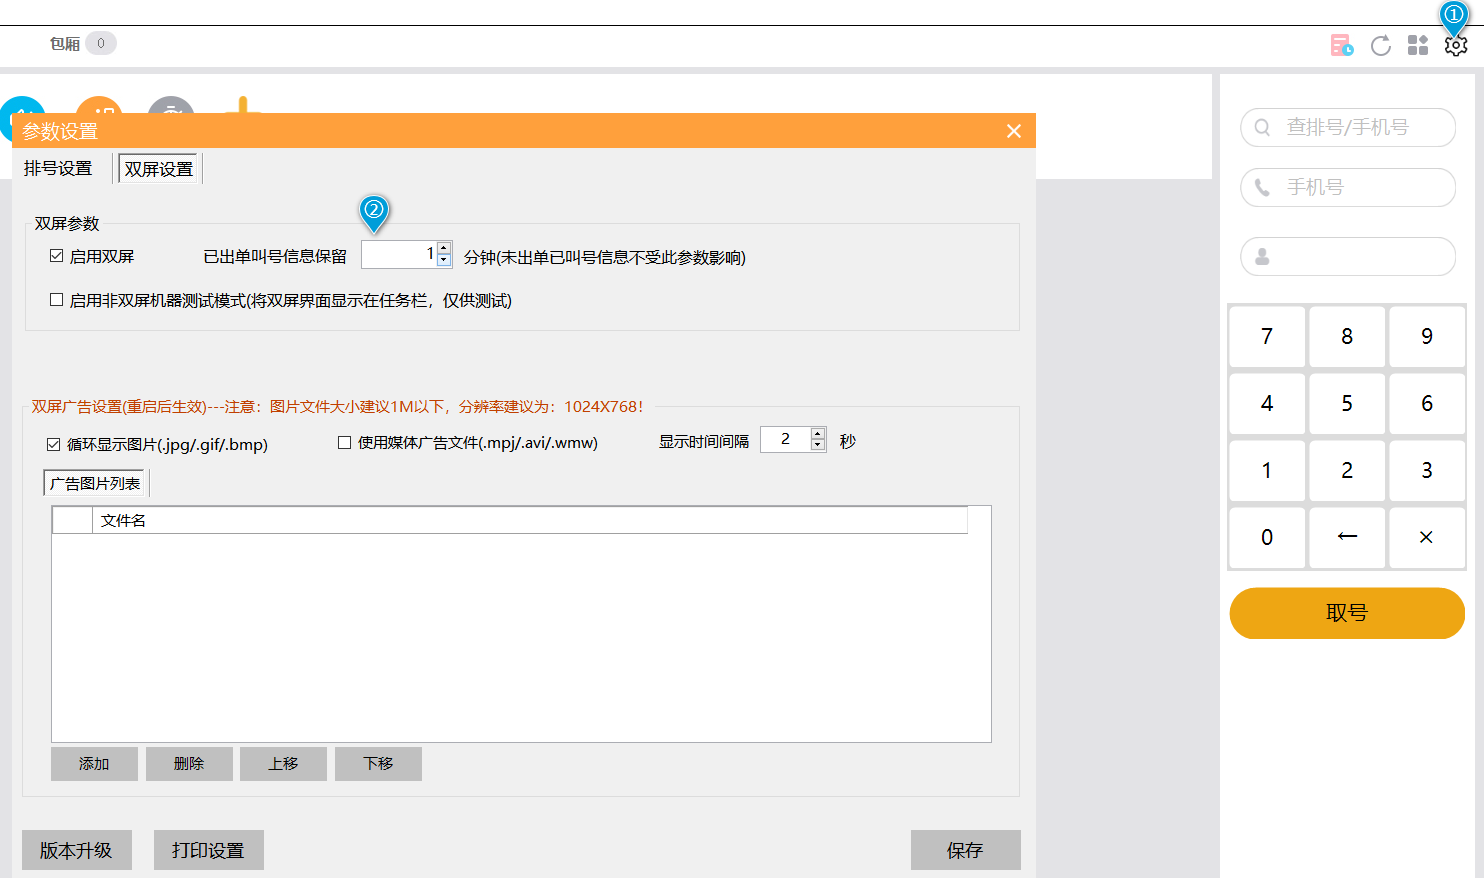Click the refresh arrow icon
The width and height of the screenshot is (1484, 878).
(x=1380, y=46)
